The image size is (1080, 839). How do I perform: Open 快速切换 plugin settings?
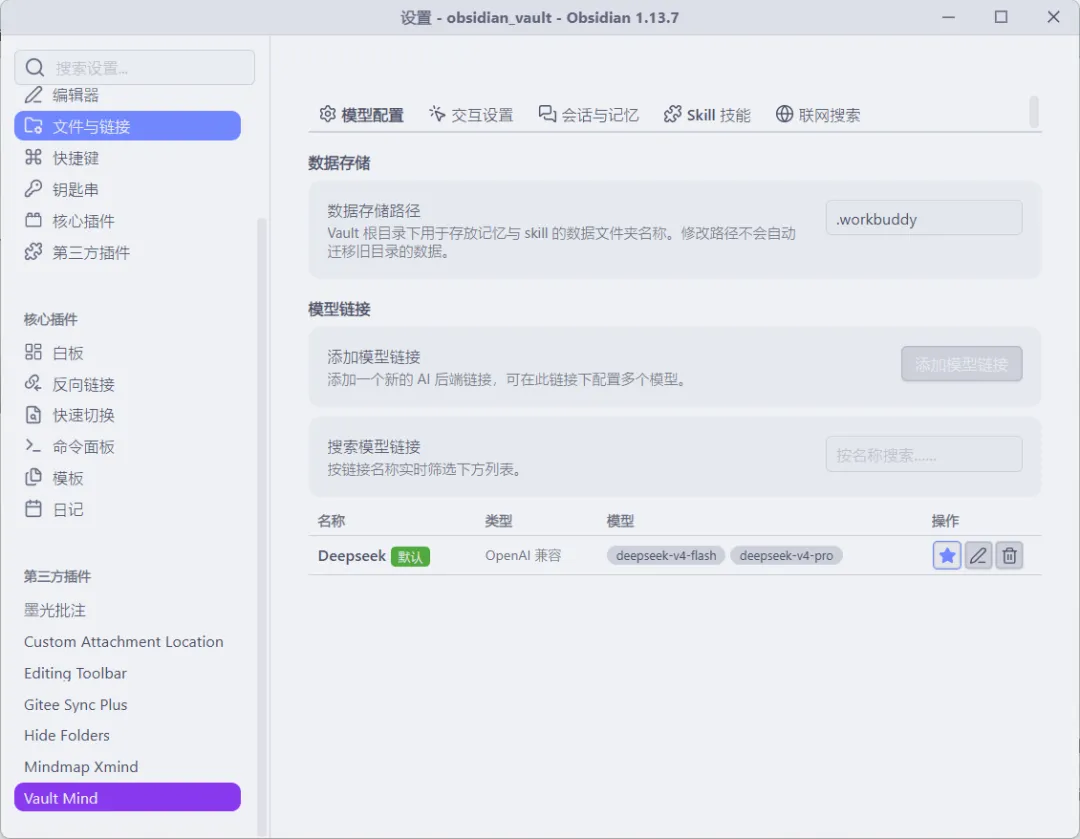[127, 415]
